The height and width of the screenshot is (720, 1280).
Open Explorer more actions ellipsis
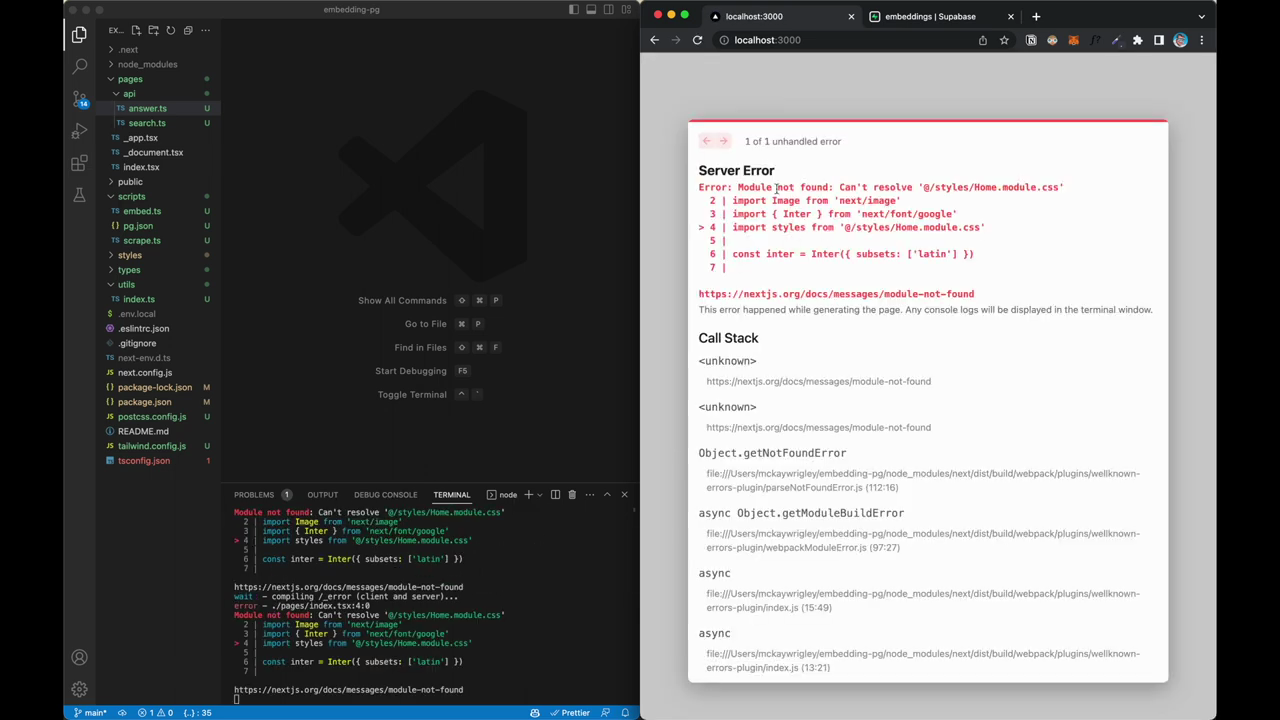pyautogui.click(x=205, y=30)
